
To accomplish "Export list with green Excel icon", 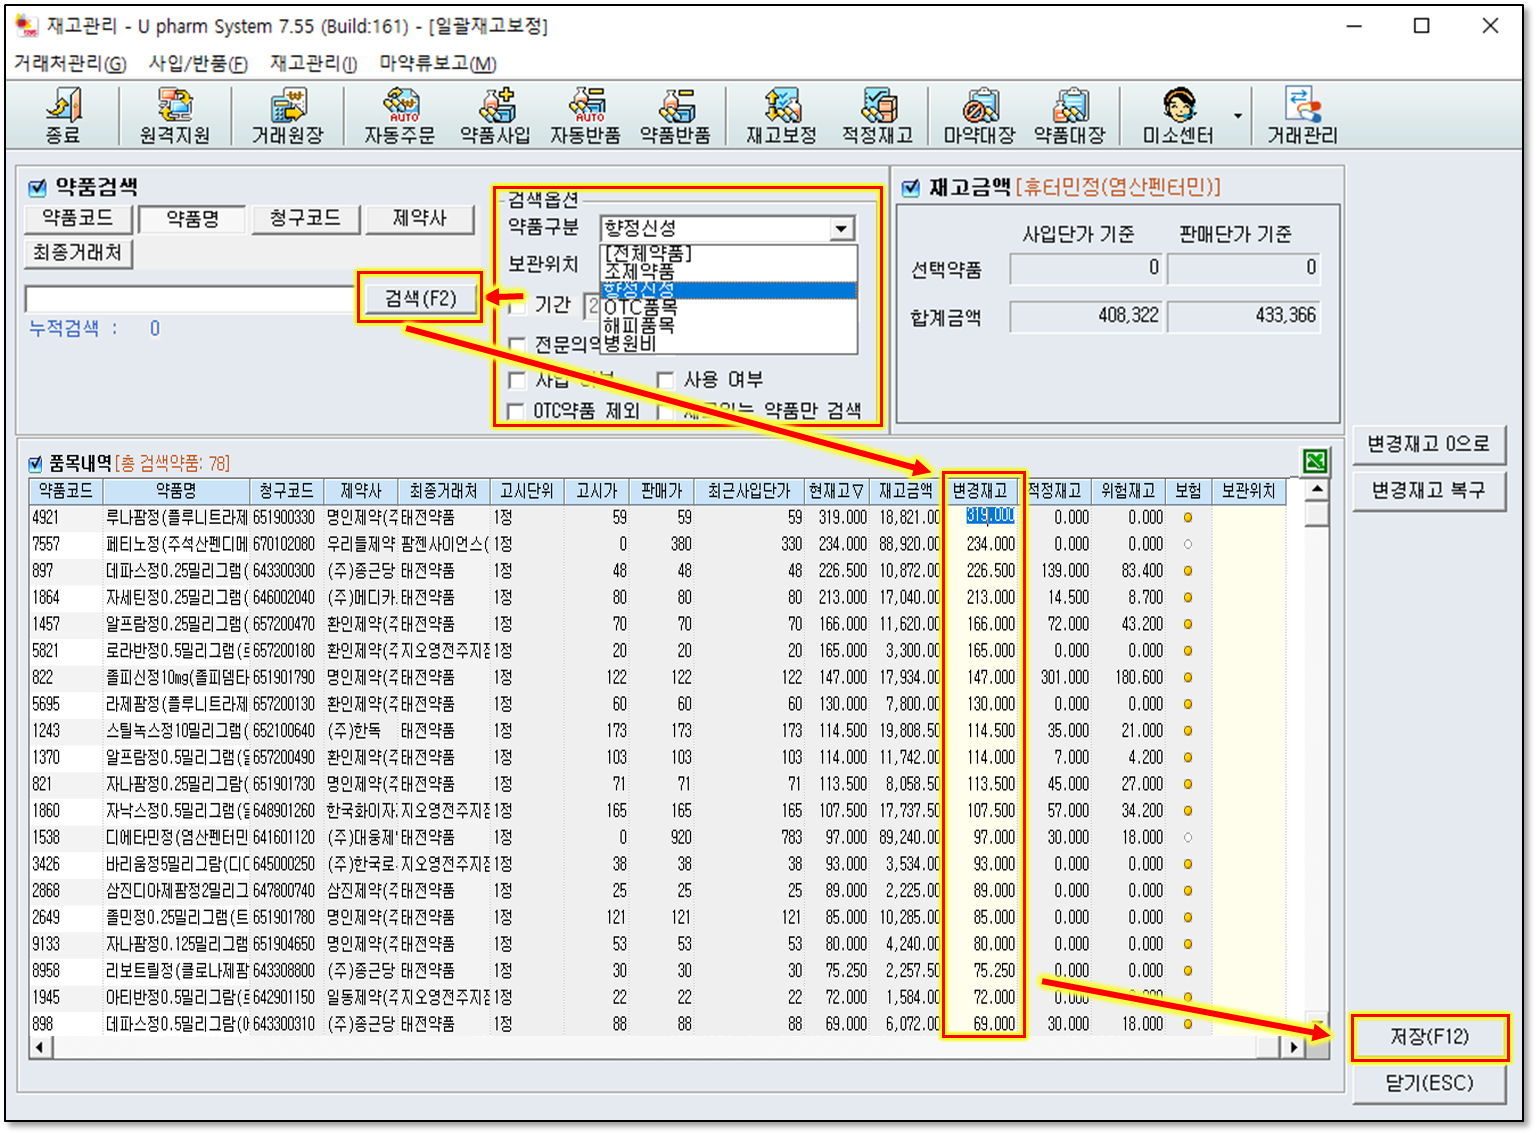I will (x=1315, y=461).
